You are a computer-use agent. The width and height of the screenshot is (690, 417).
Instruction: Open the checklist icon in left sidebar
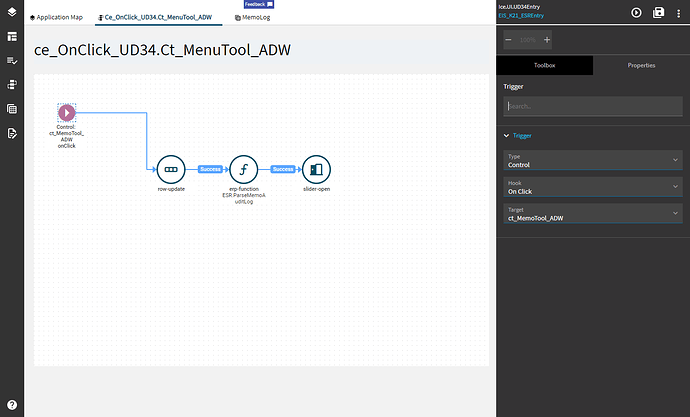pyautogui.click(x=12, y=61)
